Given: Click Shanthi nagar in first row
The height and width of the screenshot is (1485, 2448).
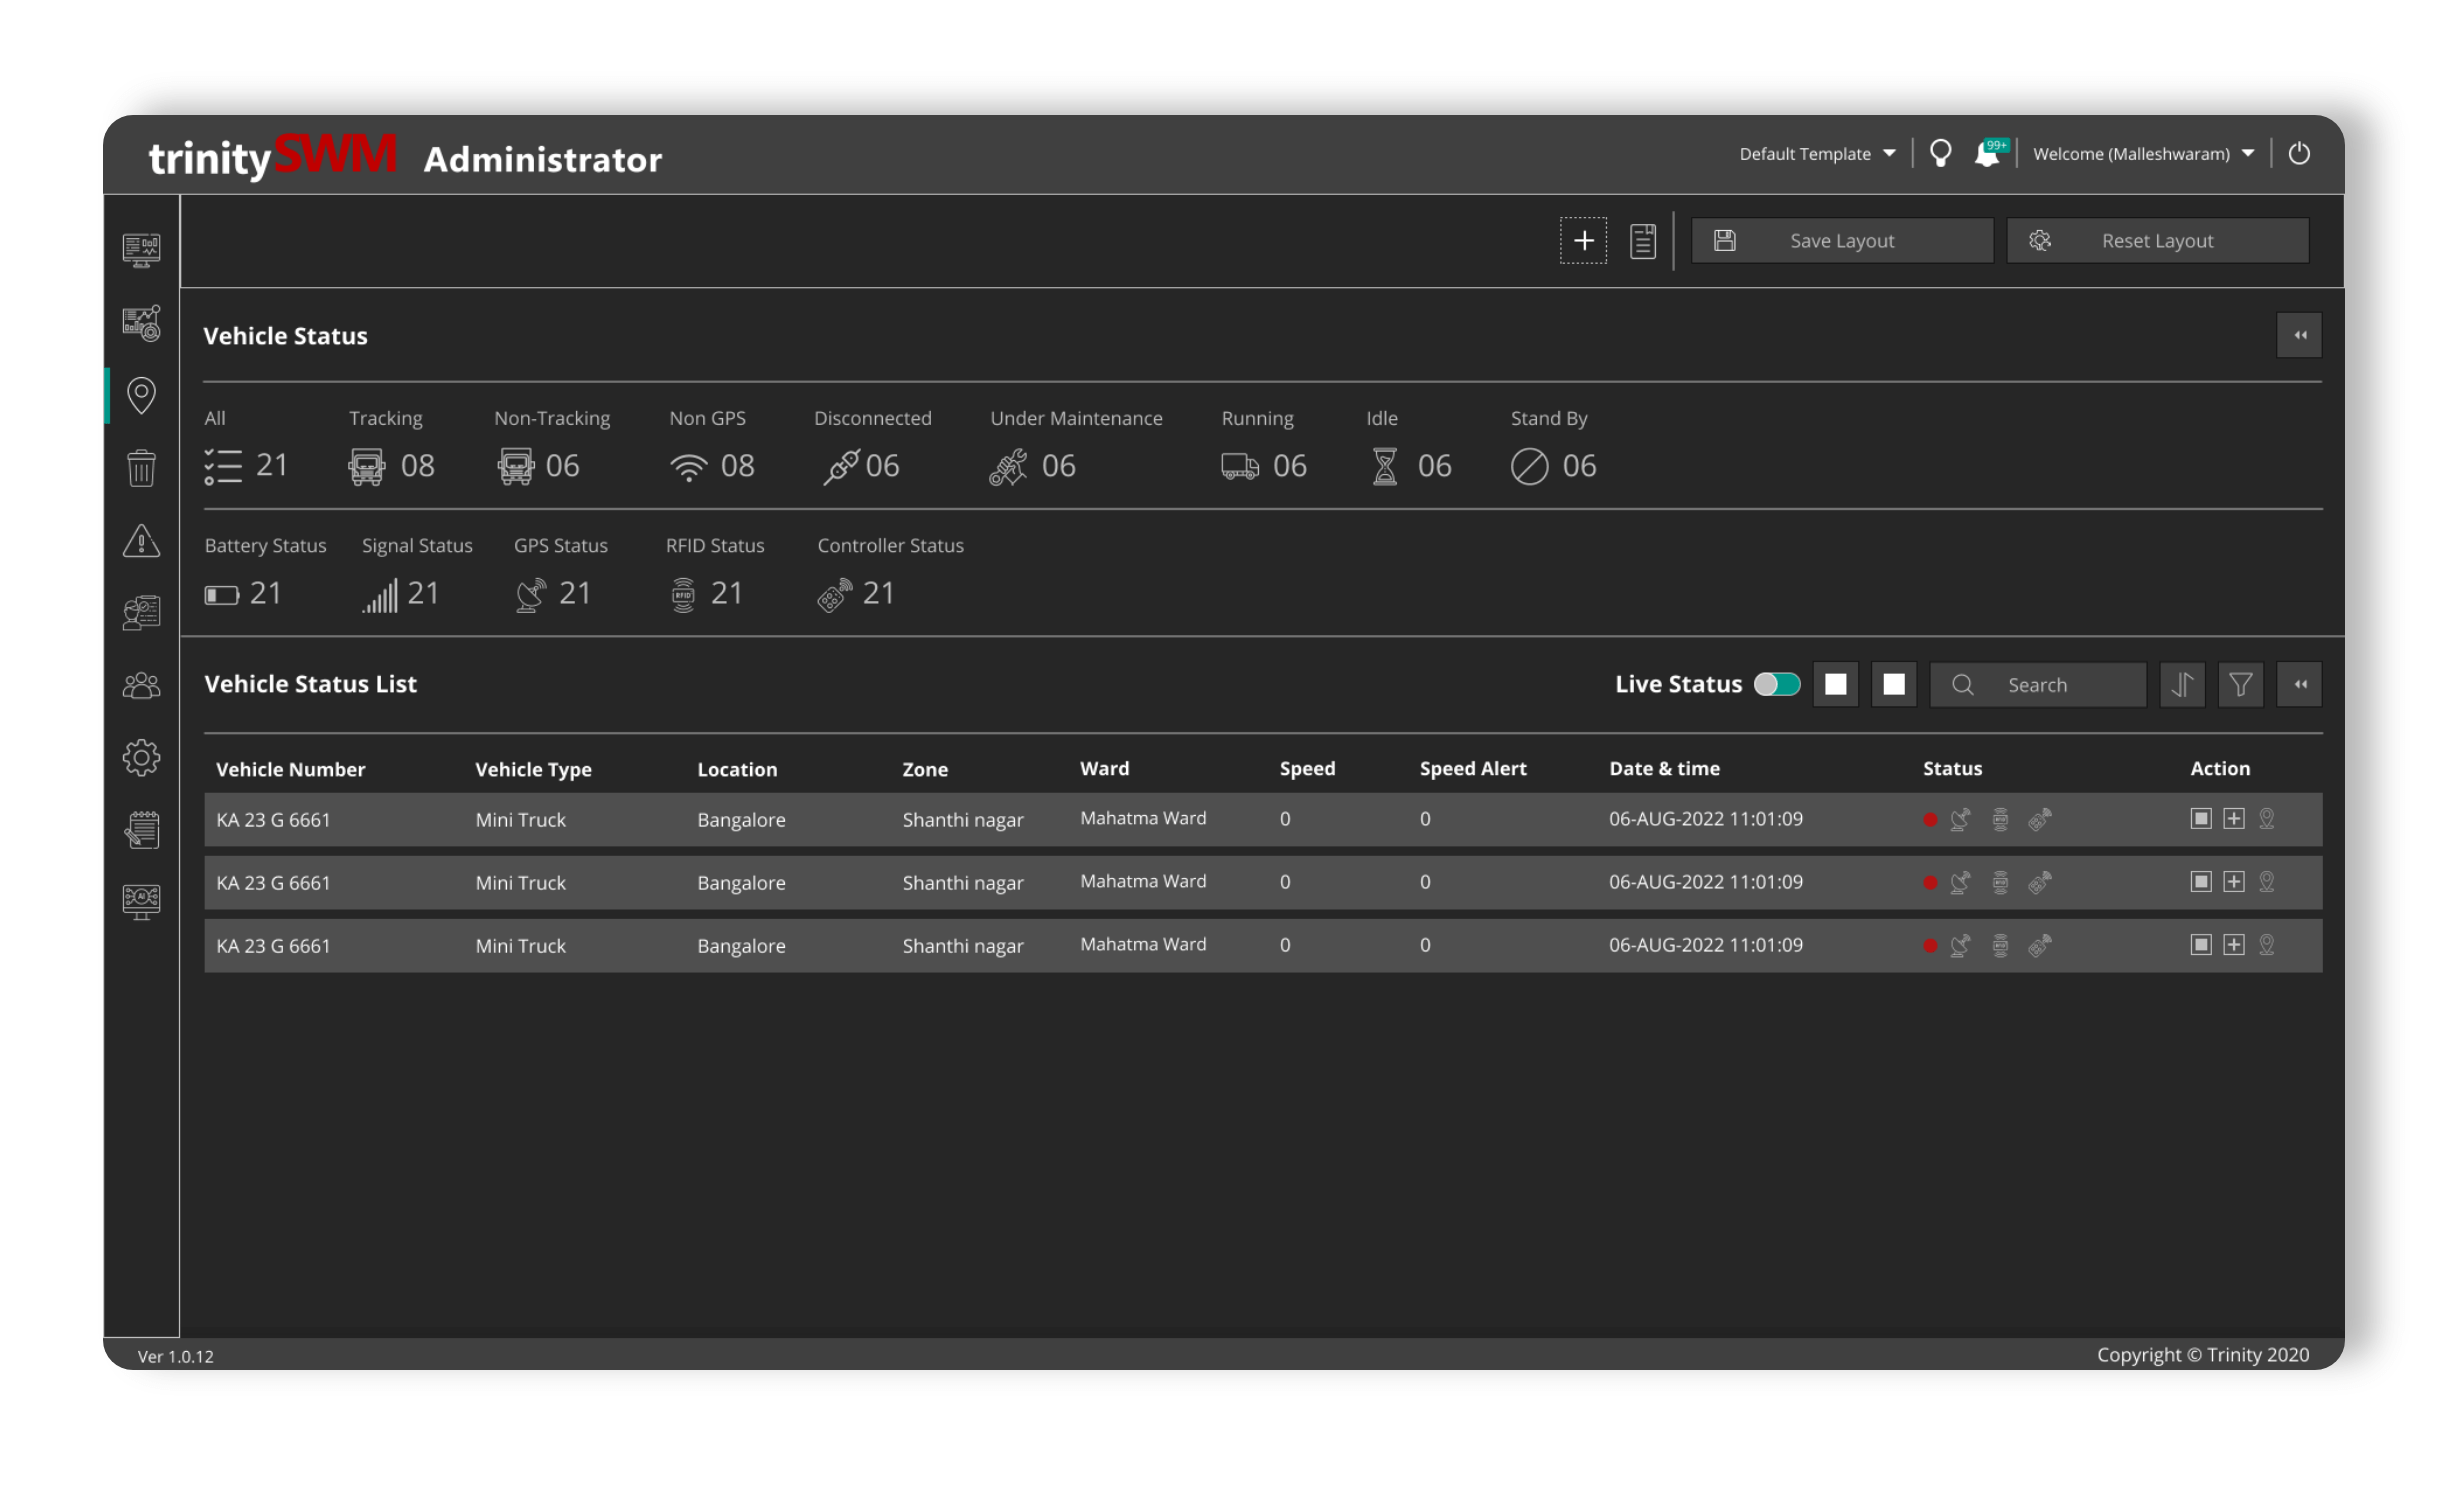Looking at the screenshot, I should (962, 820).
